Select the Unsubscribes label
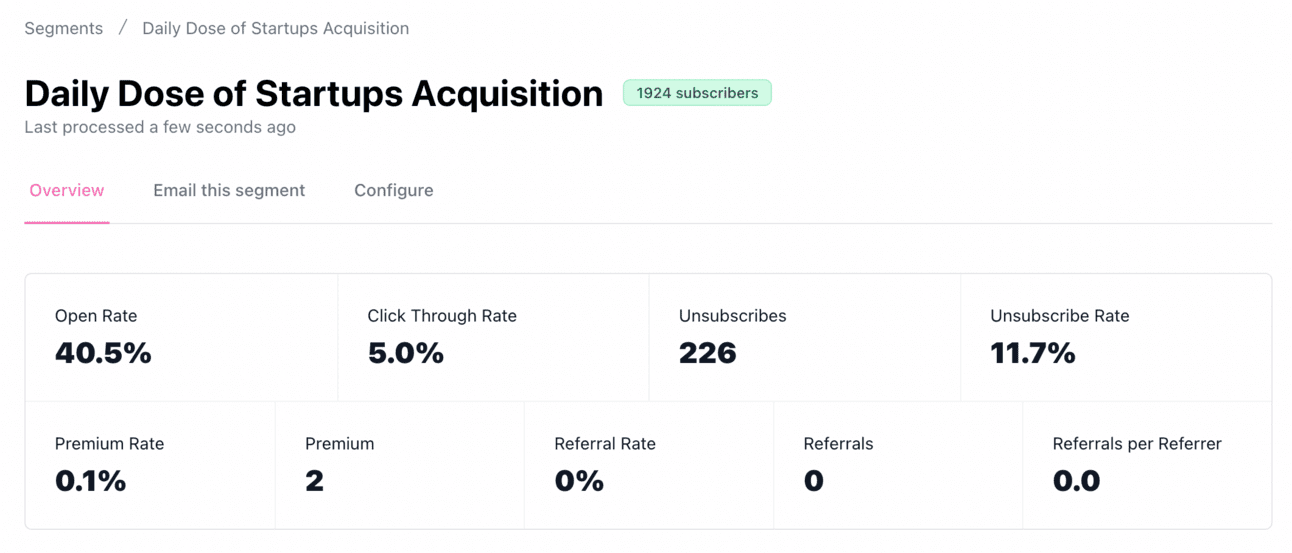 click(732, 316)
